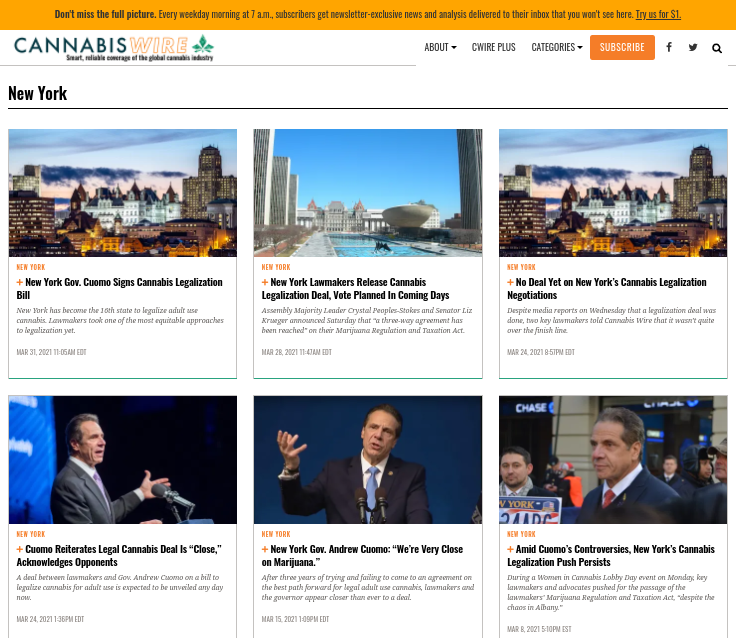Open 'We're Very Close on Marijuana' article
This screenshot has width=736, height=638.
click(362, 556)
